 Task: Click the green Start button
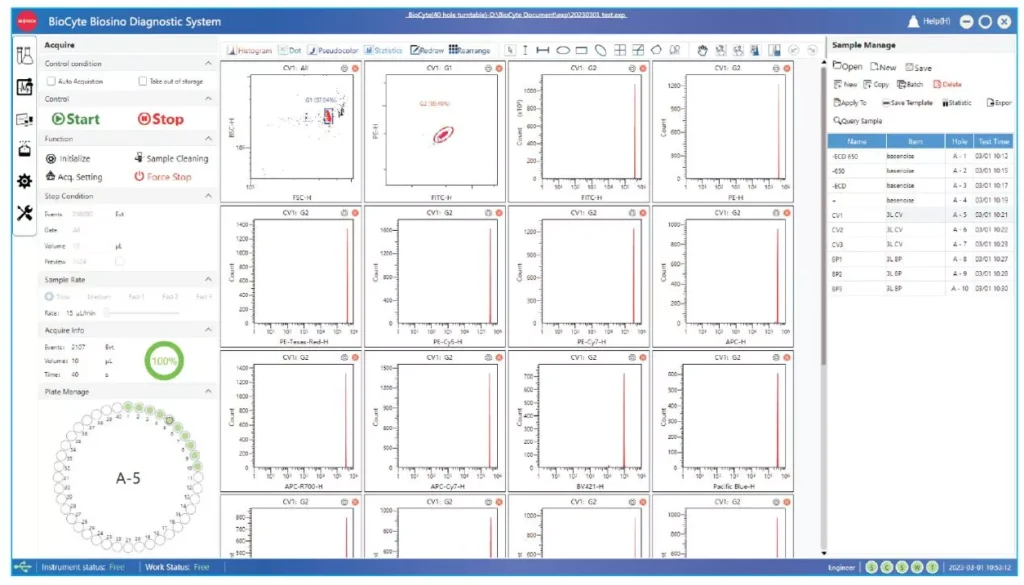click(x=77, y=118)
